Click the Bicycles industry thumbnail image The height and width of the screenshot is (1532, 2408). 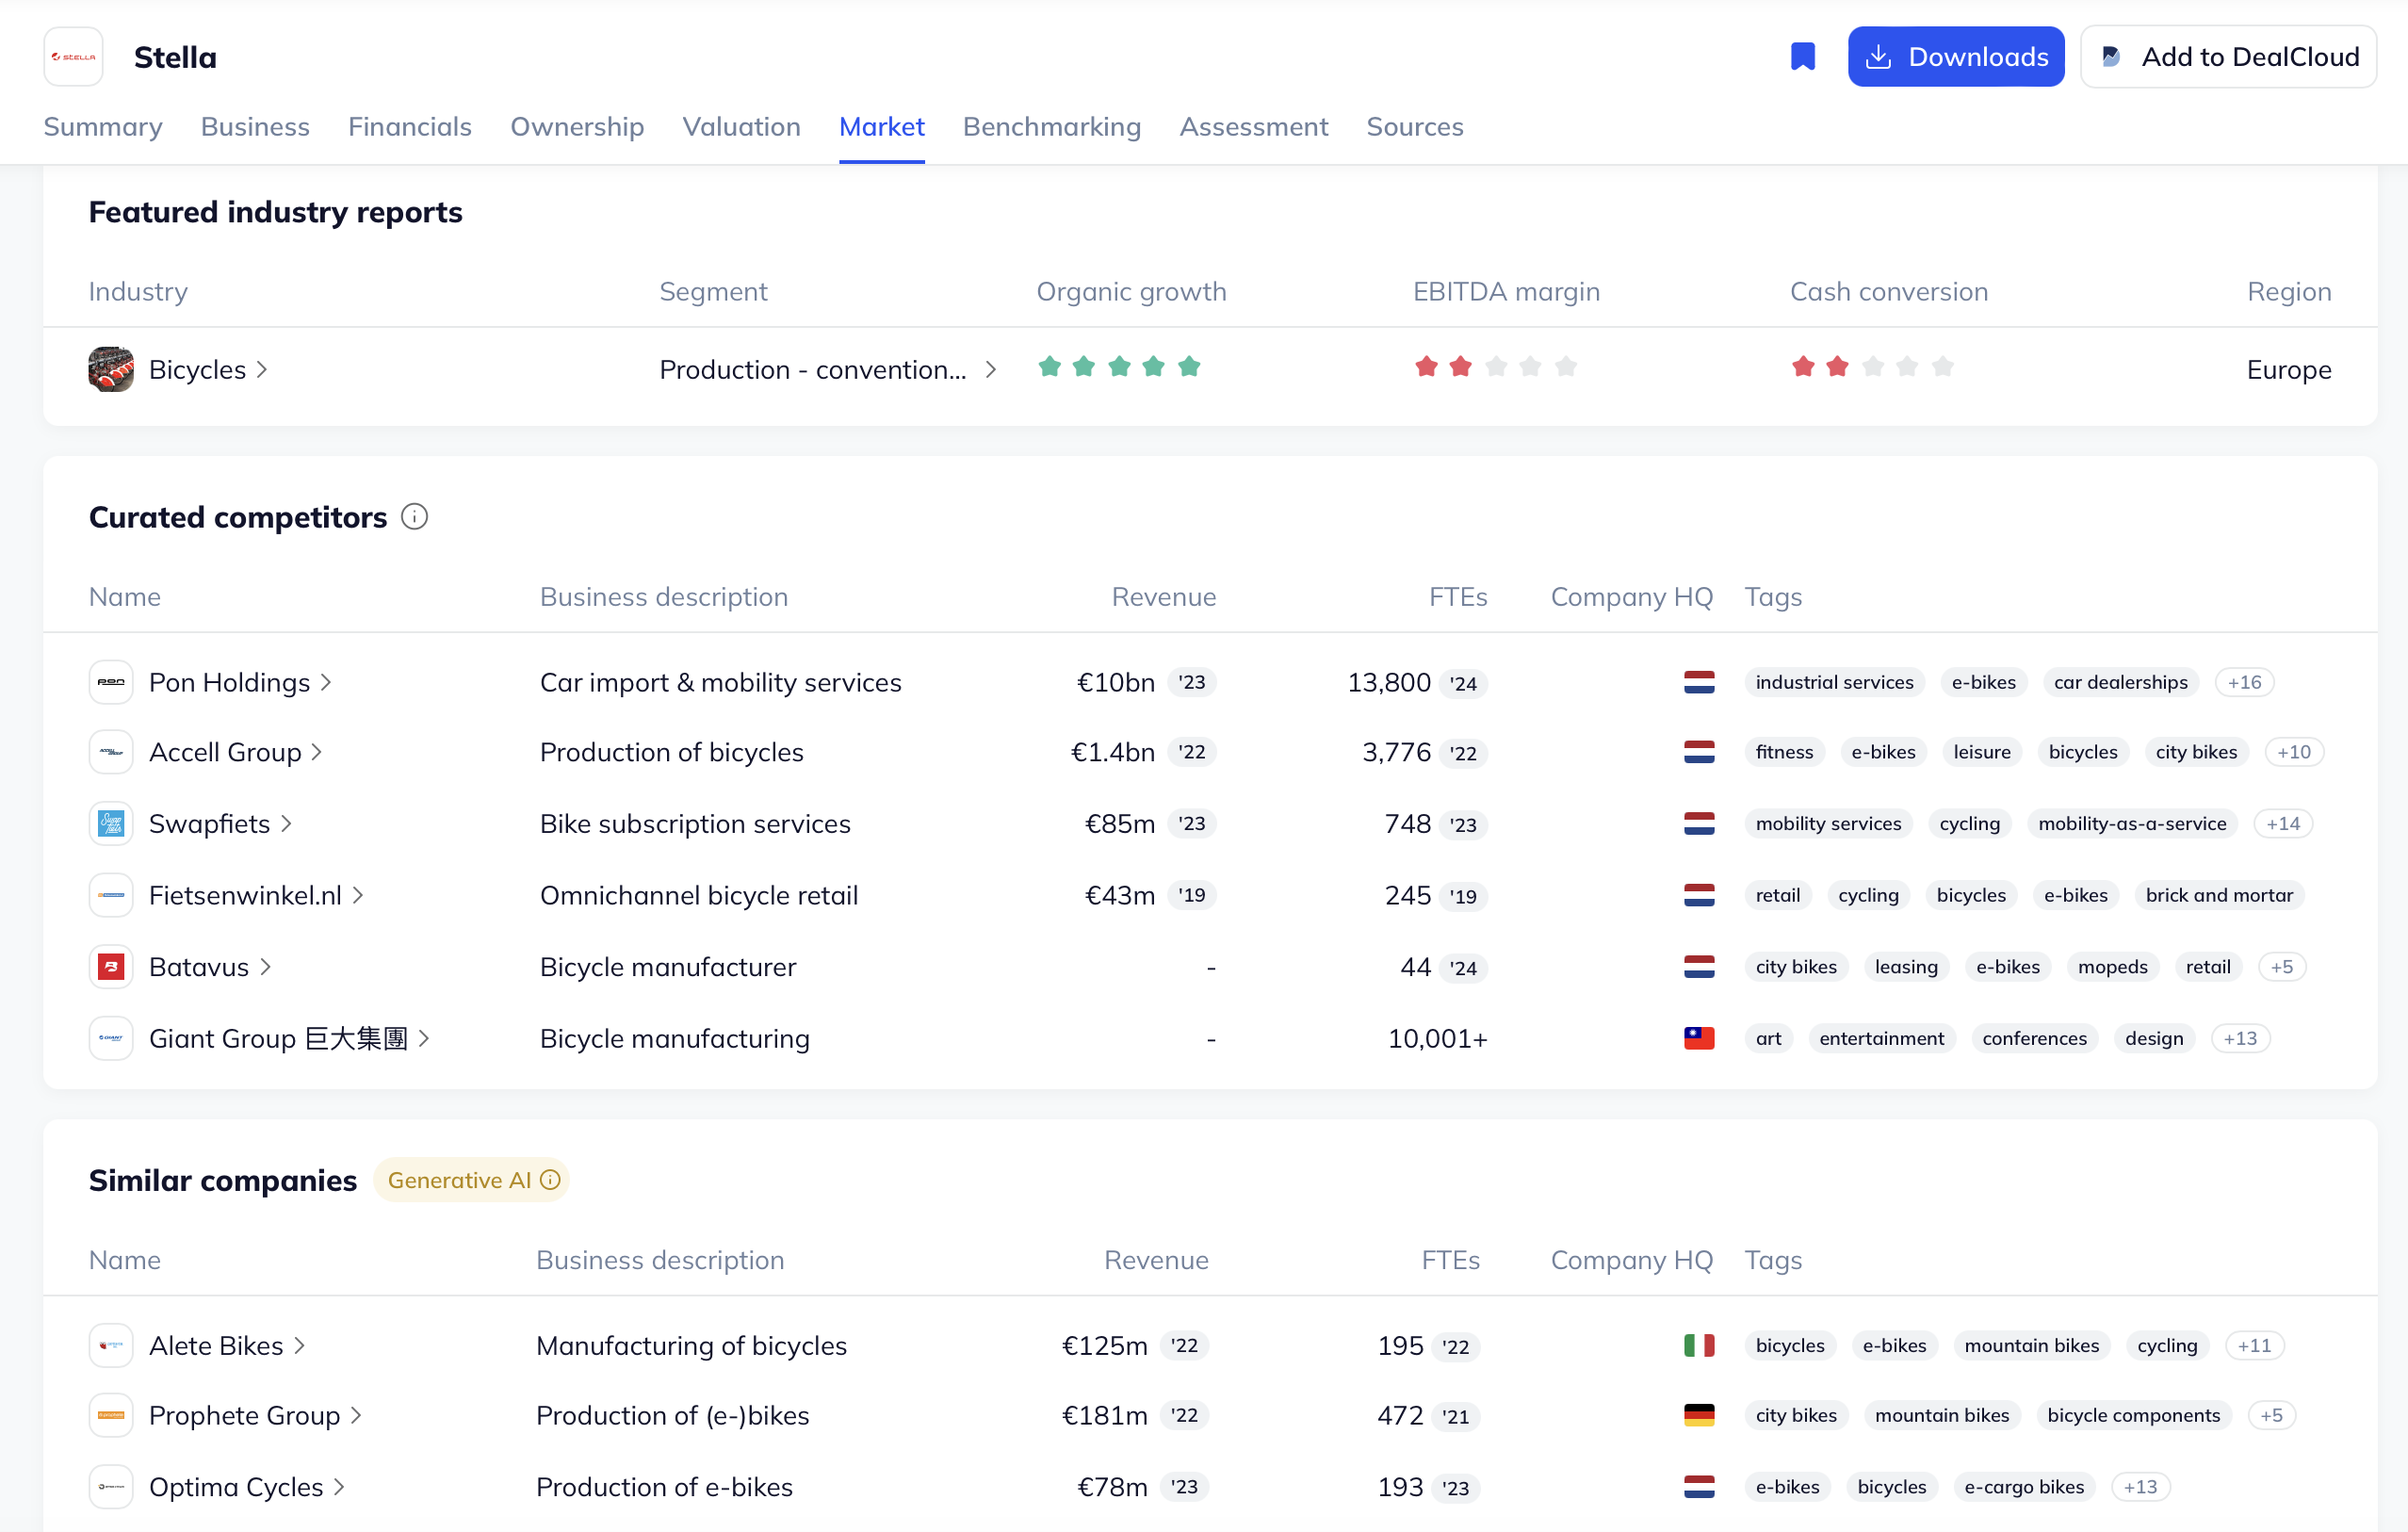click(x=111, y=369)
